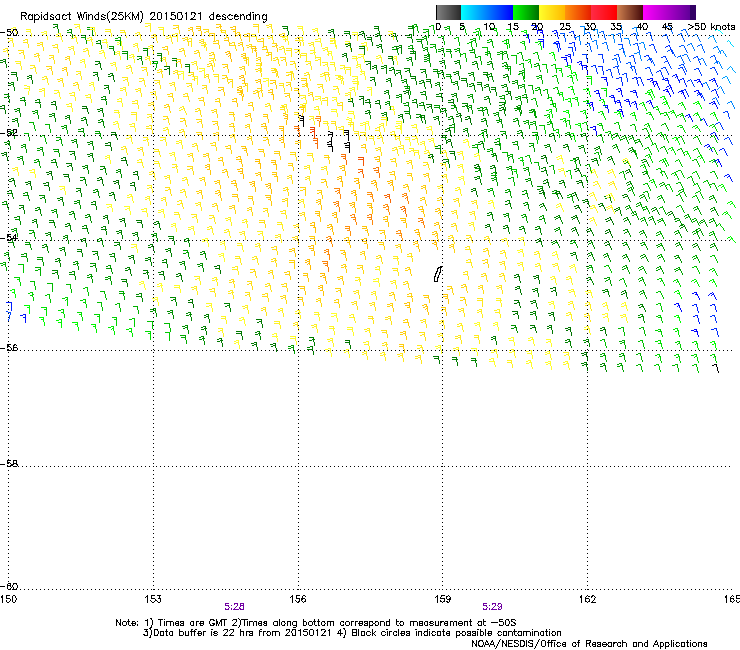This screenshot has height=650, width=740.
Task: Click the '159' longitude axis label
Action: pos(443,599)
